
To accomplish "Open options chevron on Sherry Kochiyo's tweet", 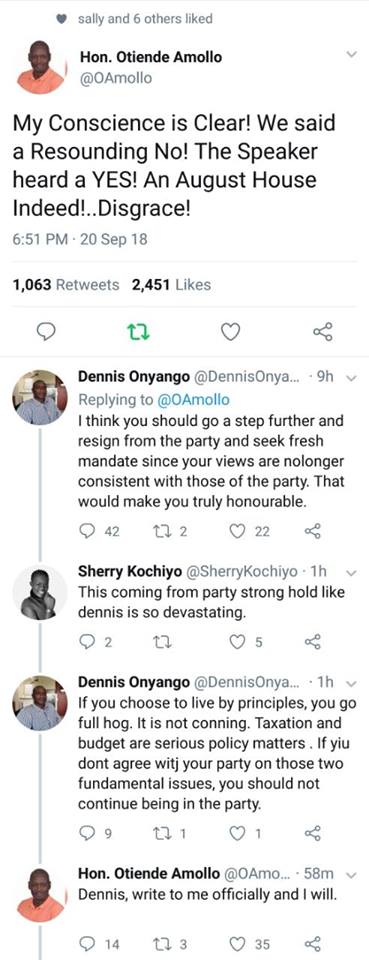I will [x=351, y=573].
